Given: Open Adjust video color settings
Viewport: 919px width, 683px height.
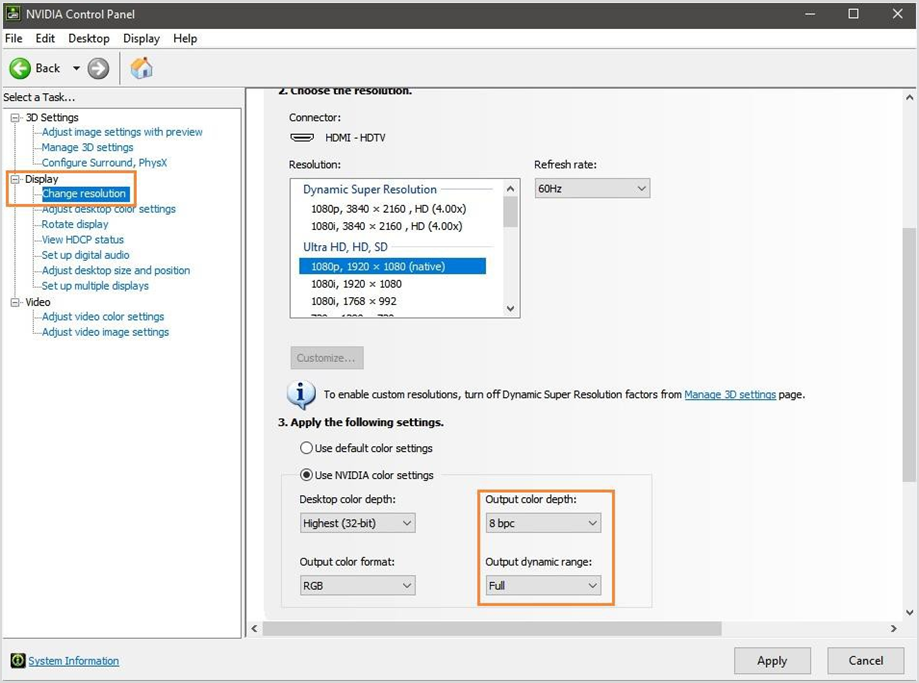Looking at the screenshot, I should [103, 317].
